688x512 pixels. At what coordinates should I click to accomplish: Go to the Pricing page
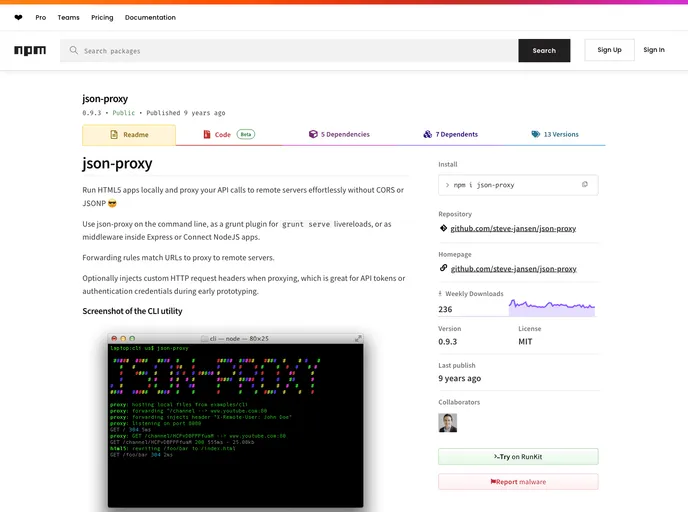click(x=102, y=18)
